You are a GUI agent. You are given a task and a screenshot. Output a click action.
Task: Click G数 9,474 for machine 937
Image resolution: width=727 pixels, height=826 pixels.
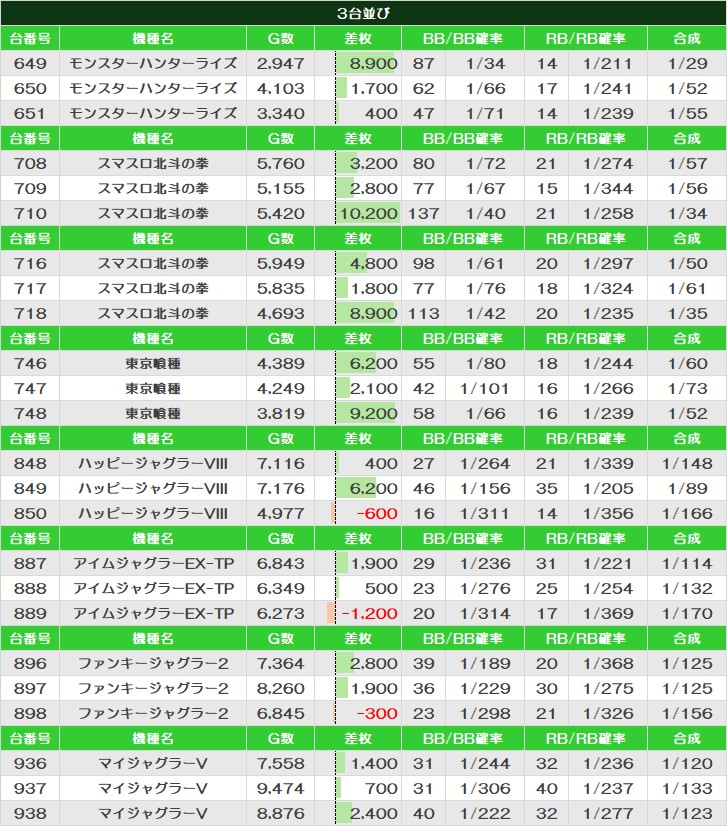pos(281,789)
